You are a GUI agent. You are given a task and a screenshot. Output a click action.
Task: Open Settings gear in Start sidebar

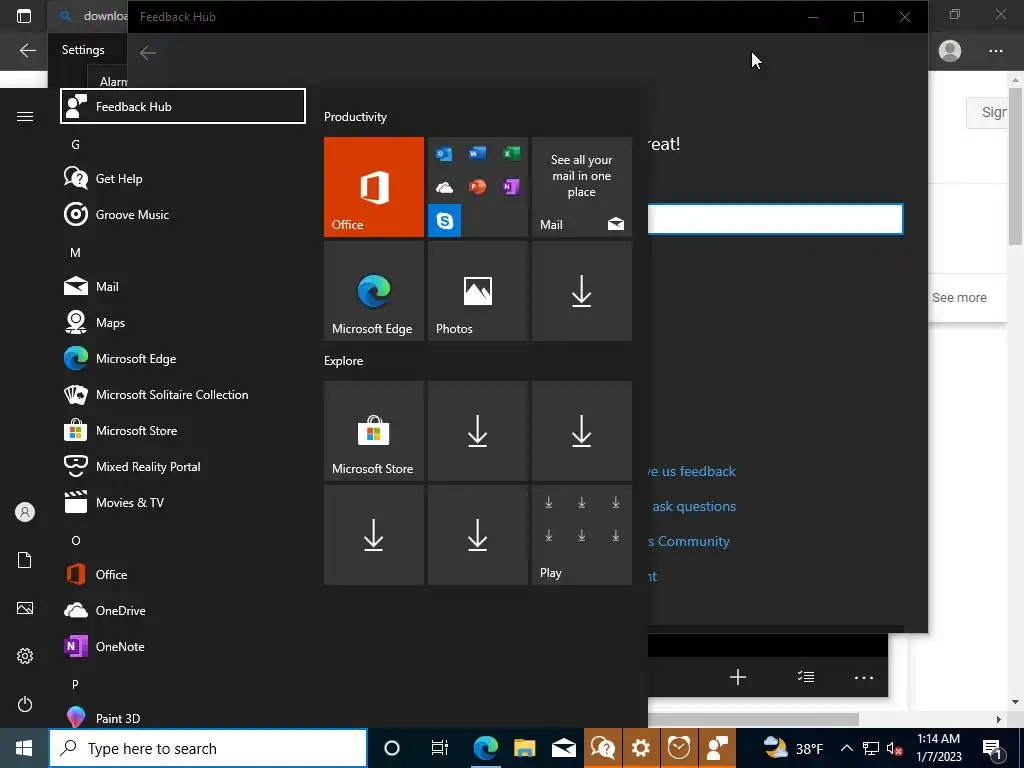pos(25,656)
